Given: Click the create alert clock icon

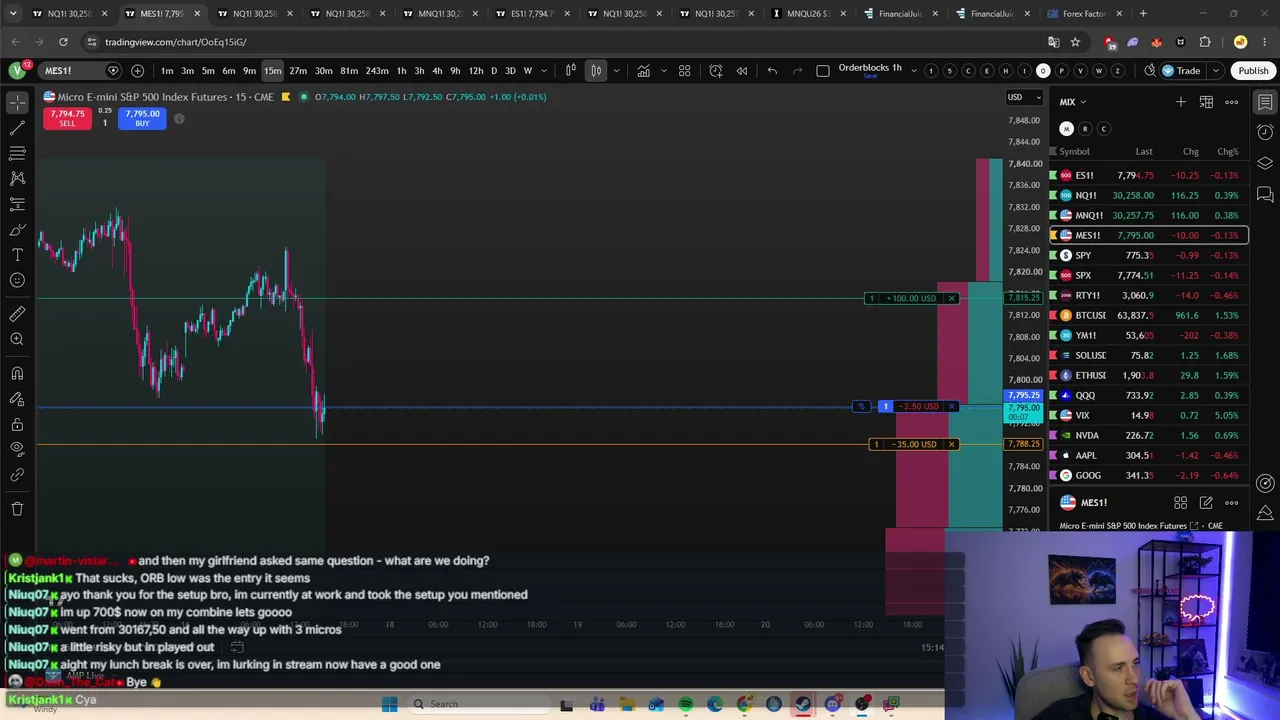Looking at the screenshot, I should coord(716,71).
